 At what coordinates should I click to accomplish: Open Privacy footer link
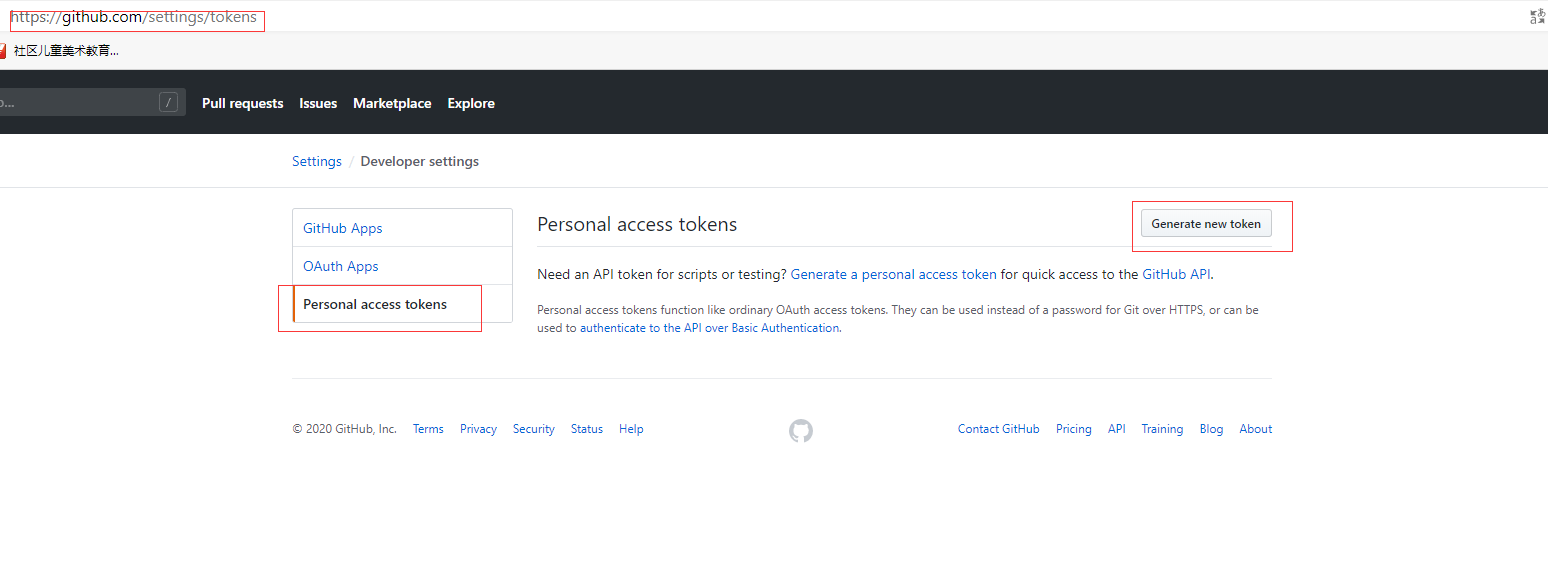(x=478, y=429)
